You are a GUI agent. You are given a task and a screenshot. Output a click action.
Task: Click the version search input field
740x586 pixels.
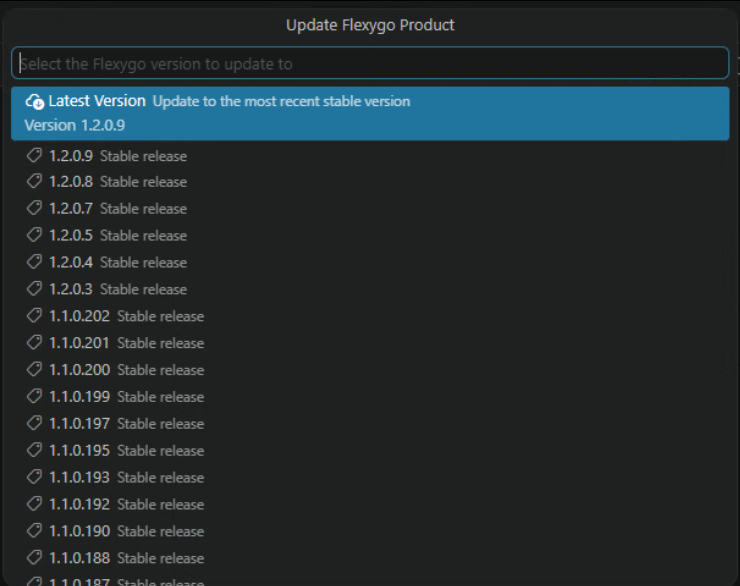pyautogui.click(x=370, y=63)
